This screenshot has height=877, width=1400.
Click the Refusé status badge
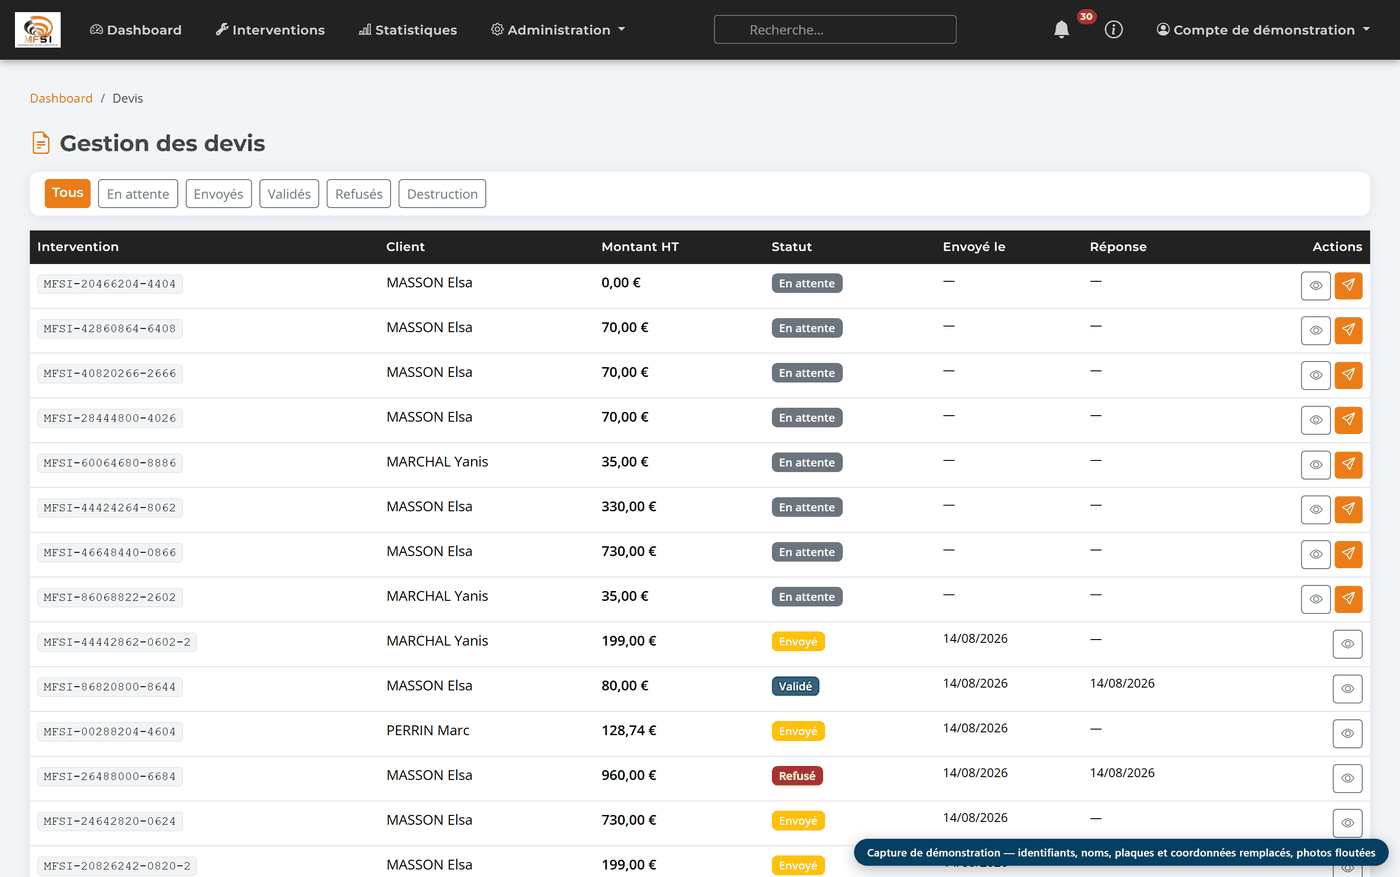click(x=797, y=776)
